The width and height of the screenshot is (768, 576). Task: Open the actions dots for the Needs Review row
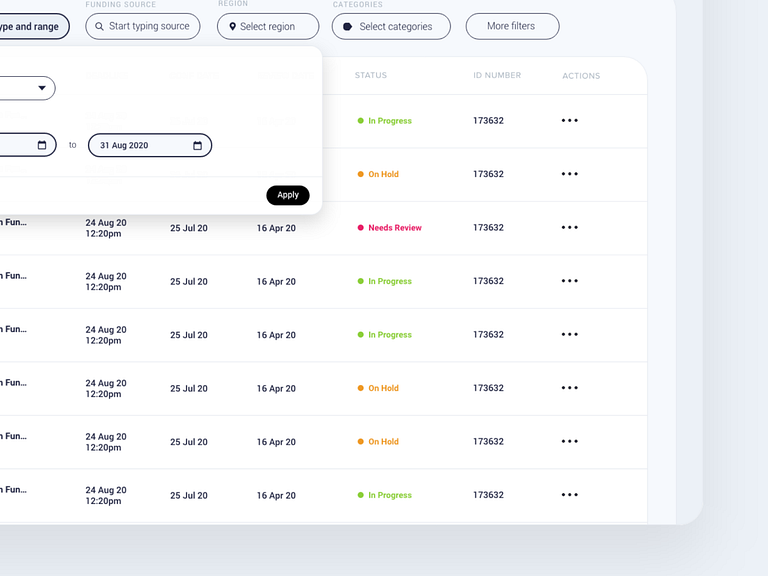click(570, 227)
